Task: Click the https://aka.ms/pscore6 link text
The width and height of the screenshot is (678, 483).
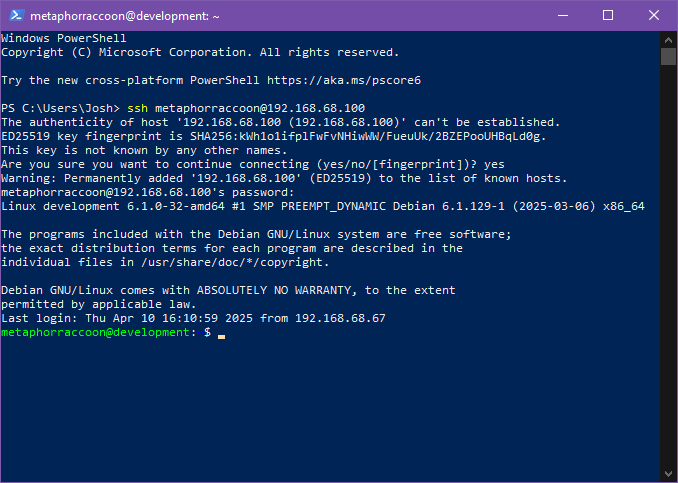Action: point(344,80)
